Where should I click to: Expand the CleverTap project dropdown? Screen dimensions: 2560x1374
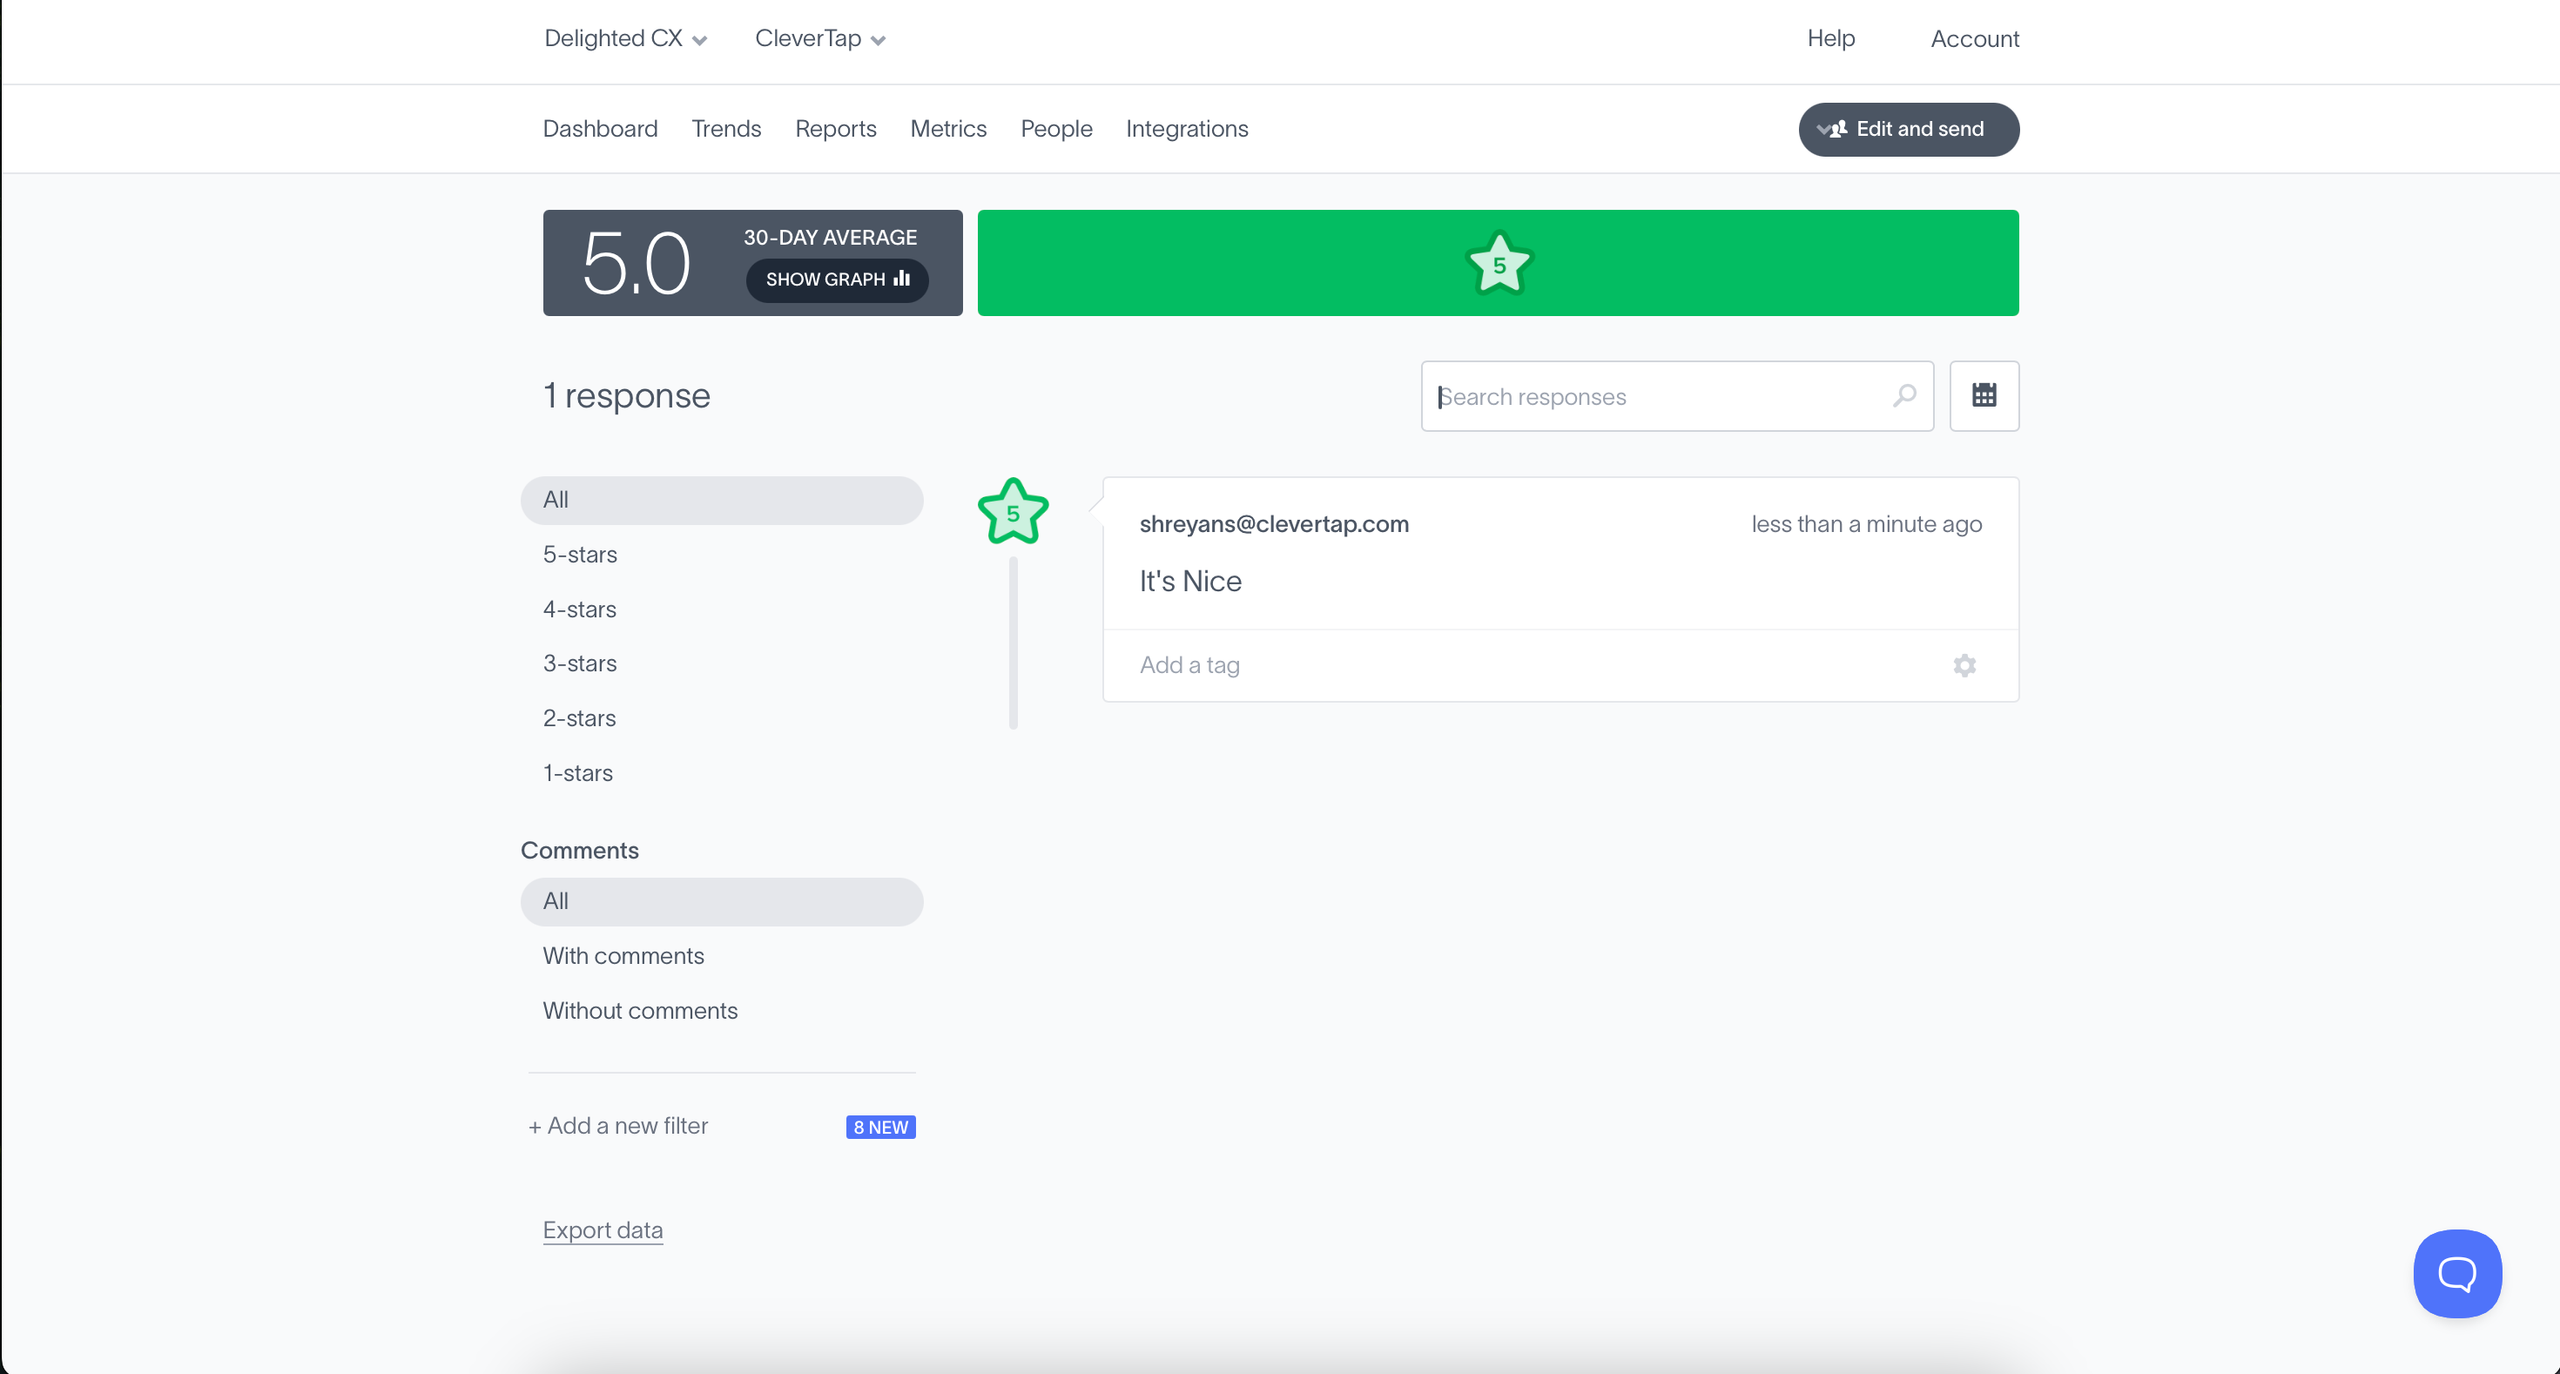[820, 39]
